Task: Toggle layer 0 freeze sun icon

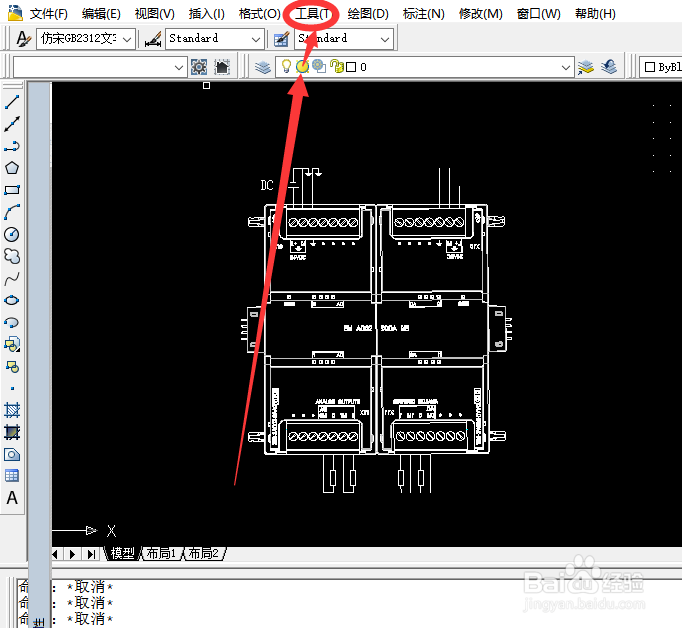Action: pyautogui.click(x=302, y=67)
